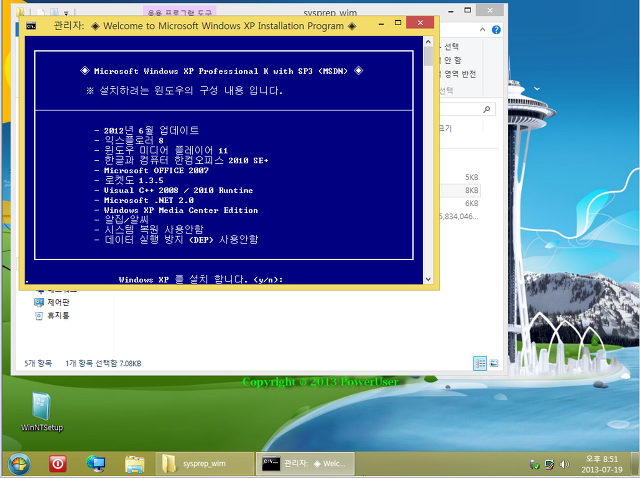Click the new document icon in Explorer quick access toolbar
This screenshot has height=478, width=640.
pyautogui.click(x=42, y=12)
